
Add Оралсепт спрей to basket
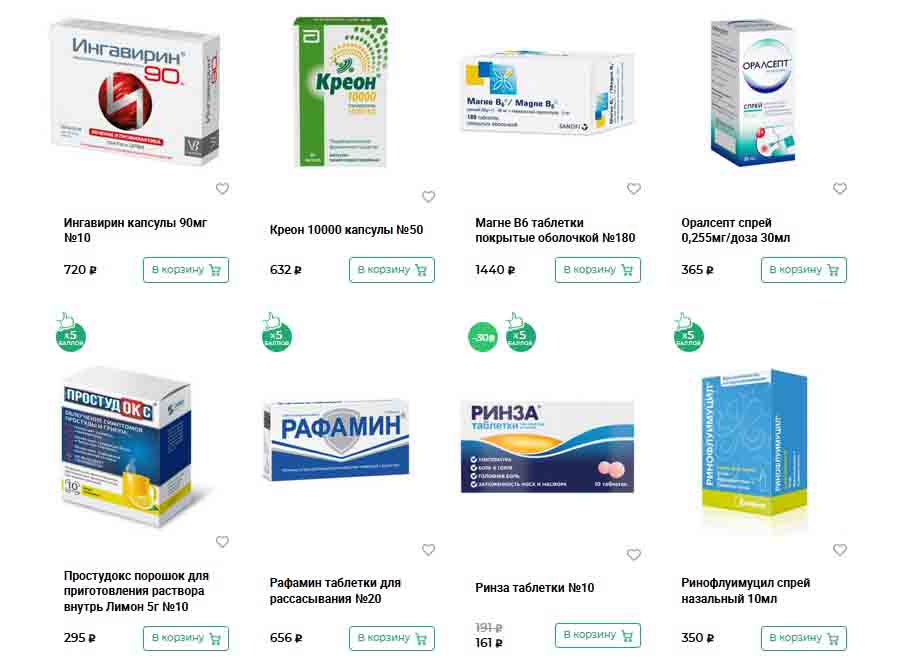(803, 270)
